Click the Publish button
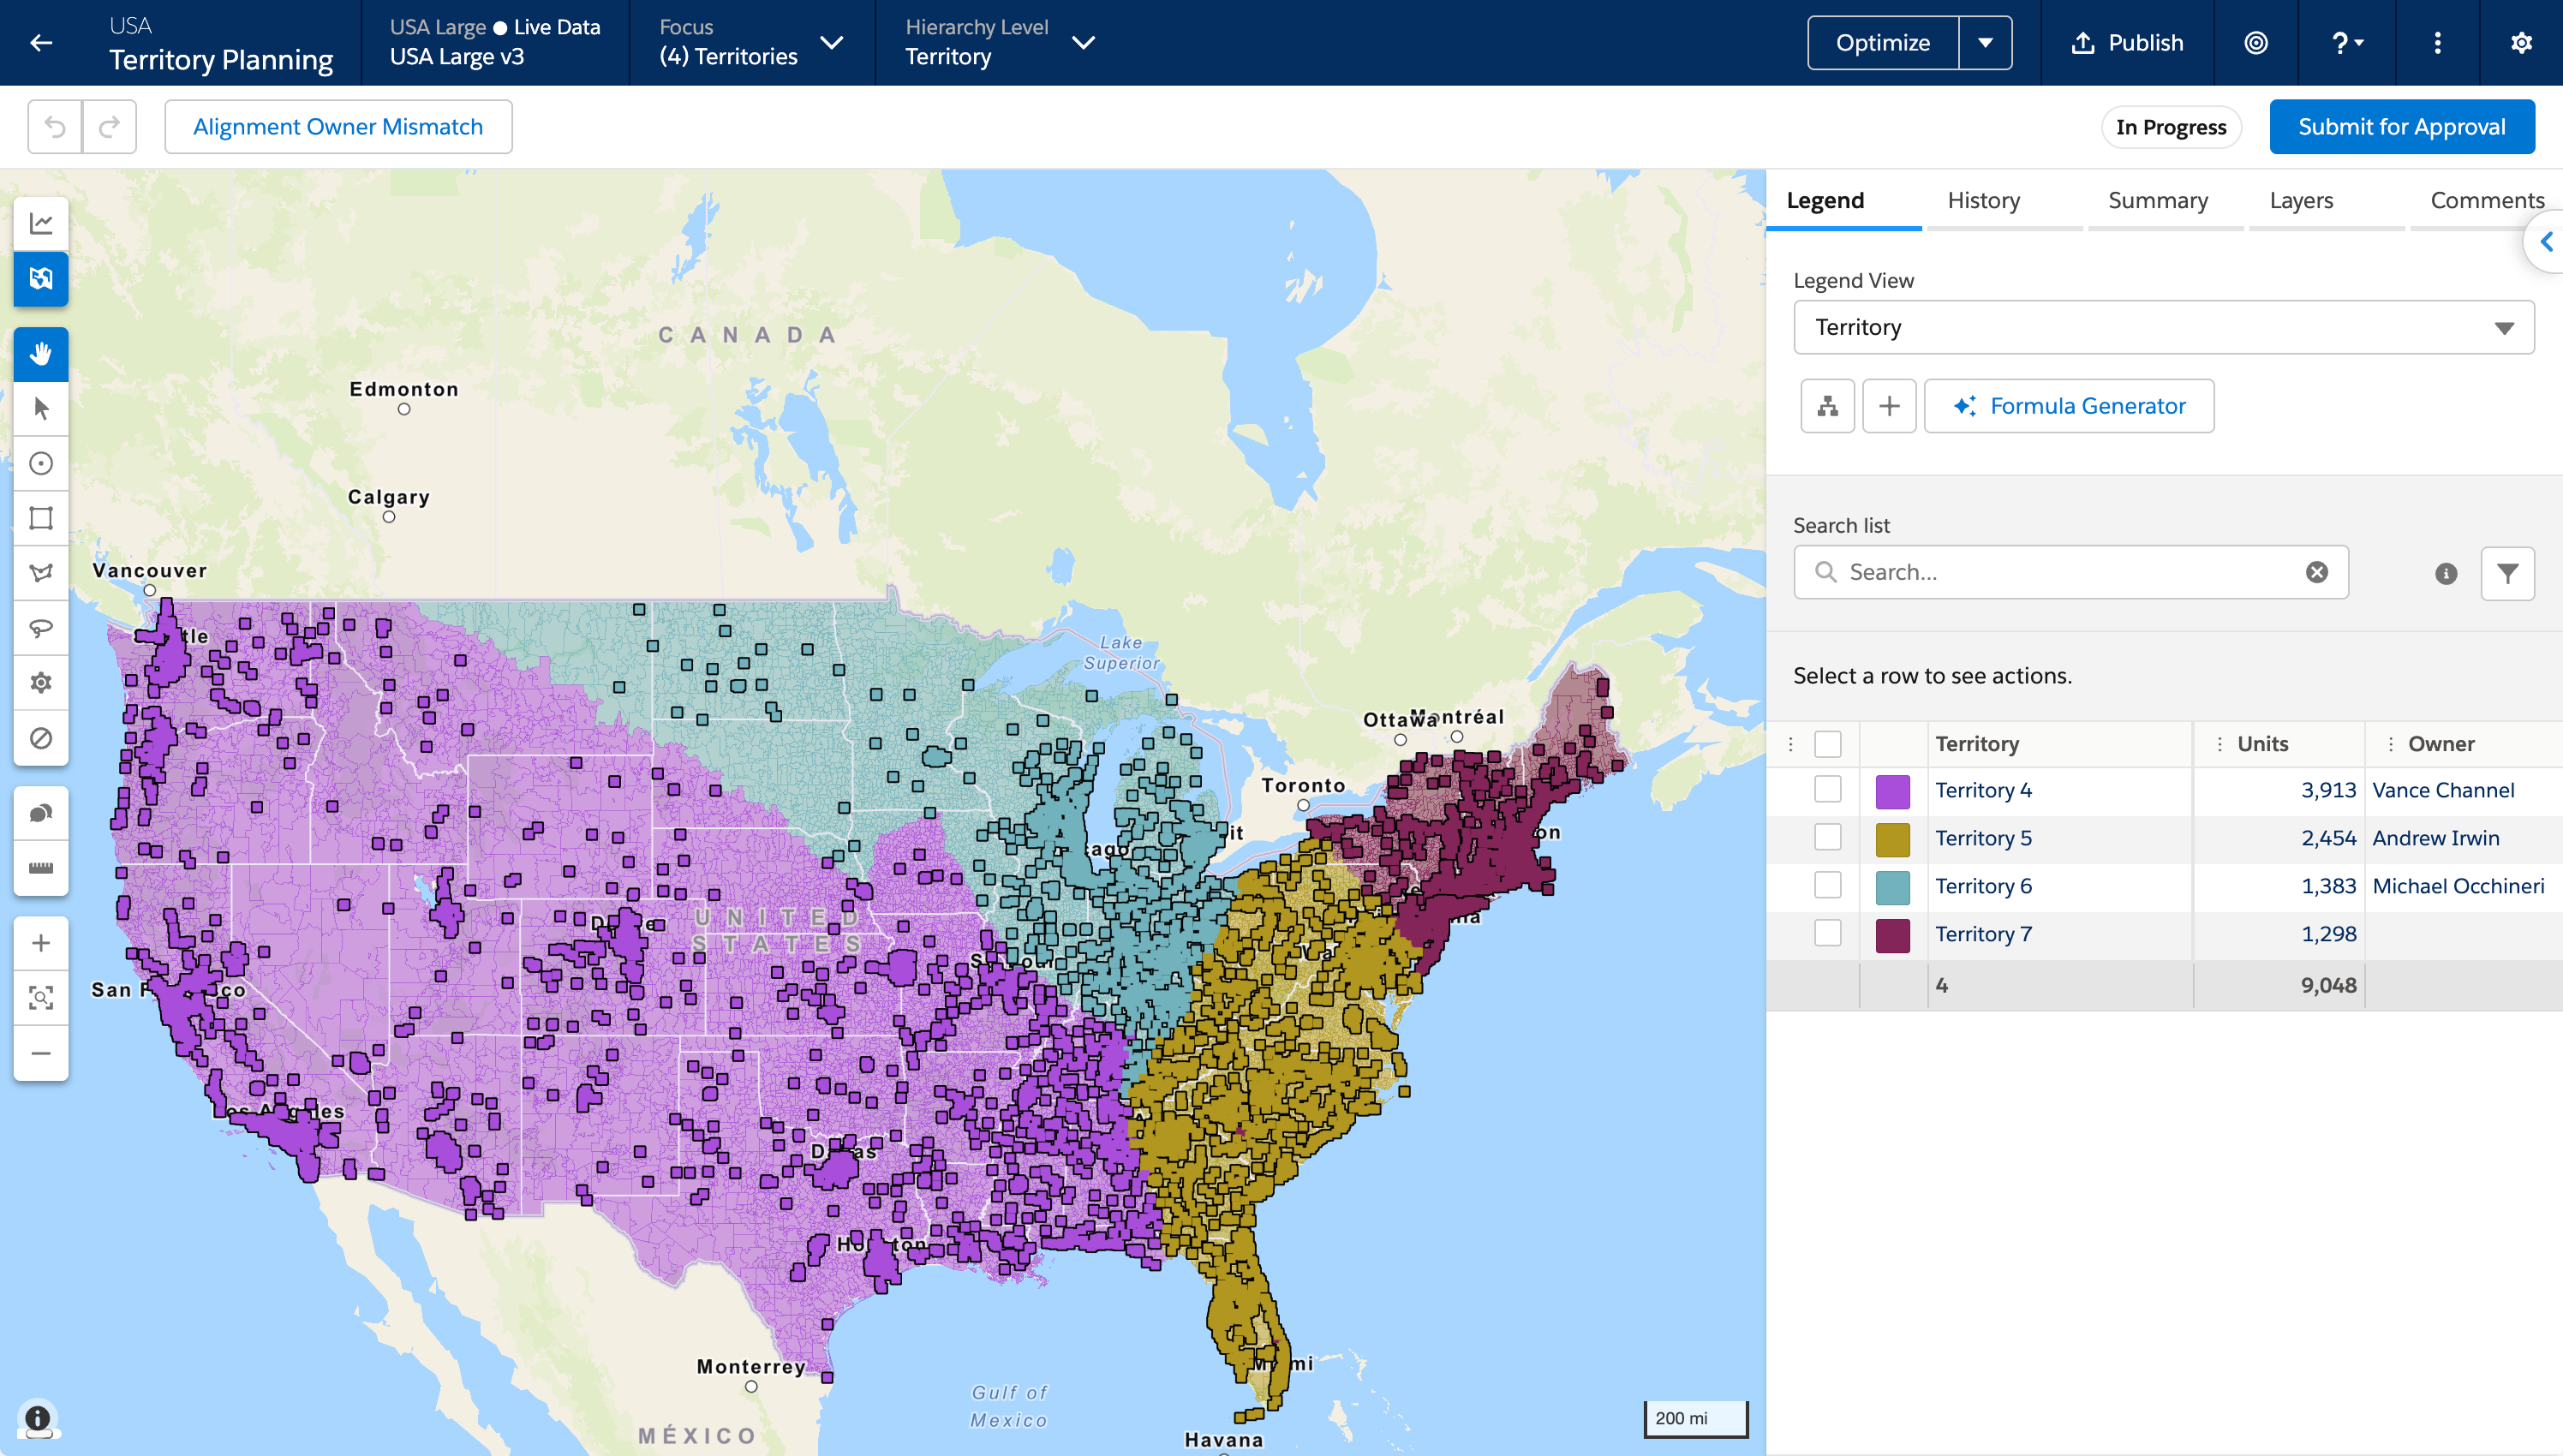The image size is (2563, 1456). pos(2126,43)
